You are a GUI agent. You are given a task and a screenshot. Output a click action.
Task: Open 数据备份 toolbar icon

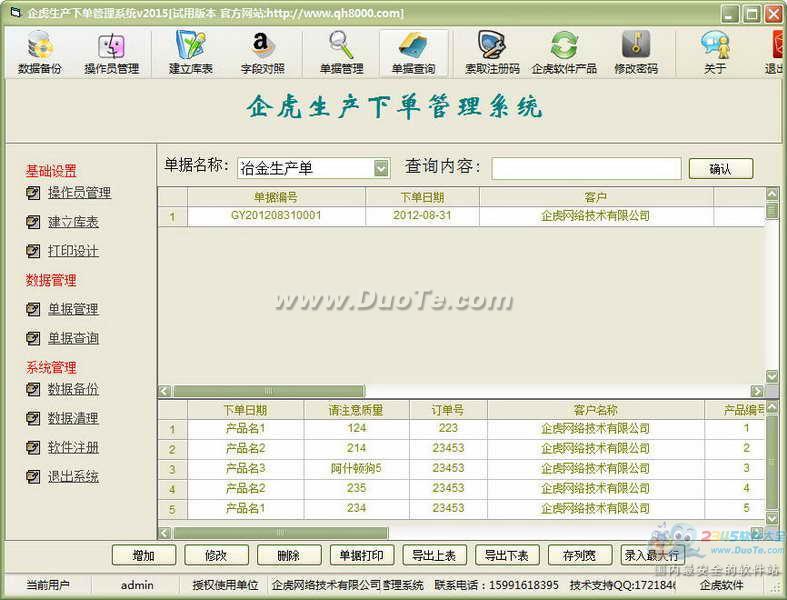click(40, 53)
